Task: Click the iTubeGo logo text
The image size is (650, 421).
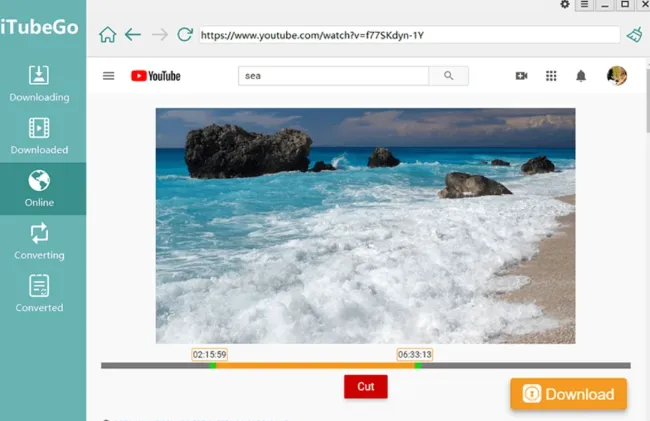Action: (39, 27)
